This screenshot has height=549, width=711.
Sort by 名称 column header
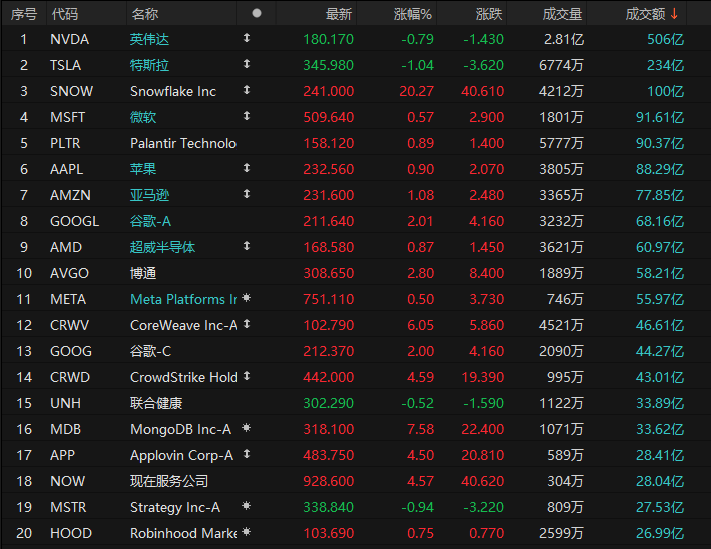145,14
